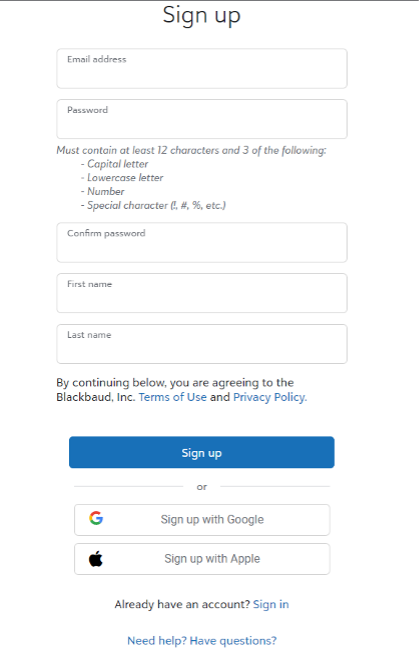This screenshot has width=420, height=668.
Task: Choose Sign up with Google
Action: [x=202, y=520]
